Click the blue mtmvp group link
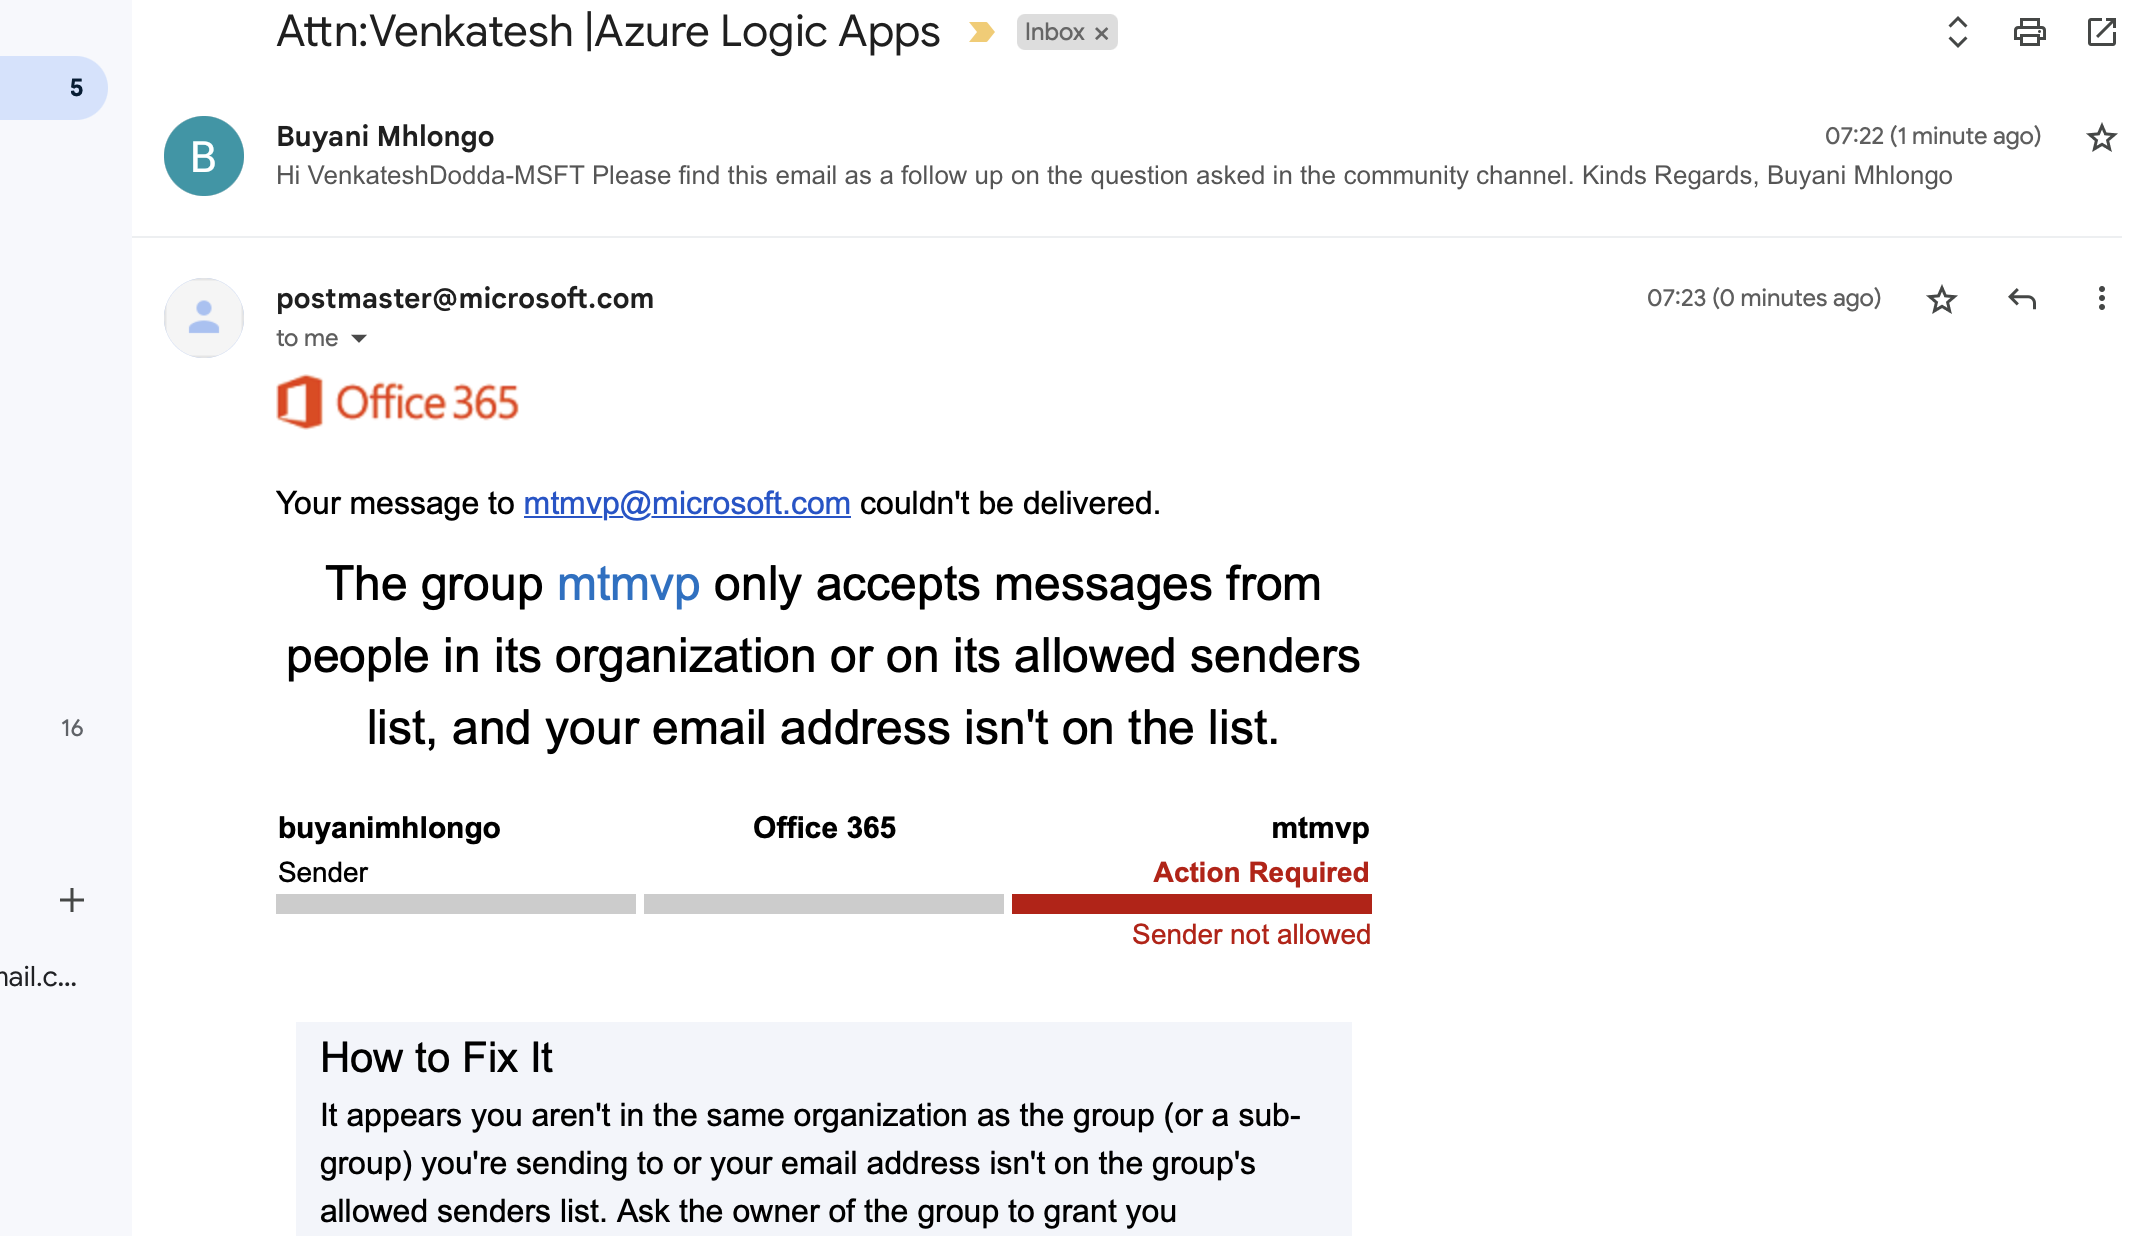Screen dimensions: 2138x1236 [628, 584]
